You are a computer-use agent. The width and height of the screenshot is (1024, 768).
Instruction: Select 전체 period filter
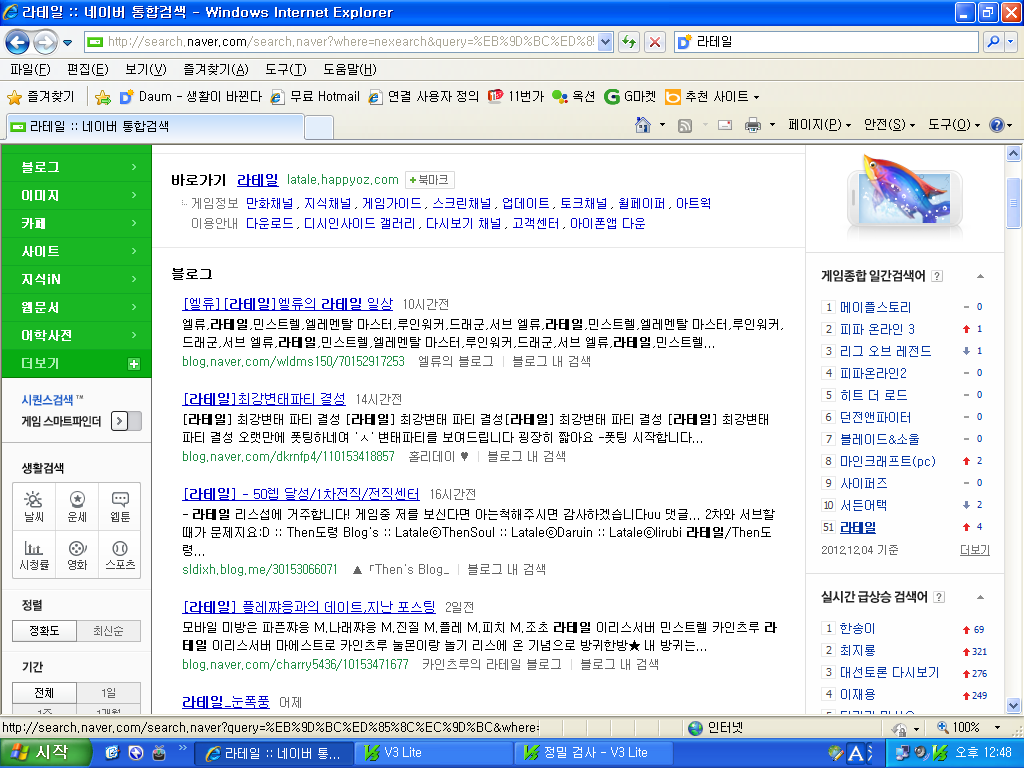[x=44, y=693]
